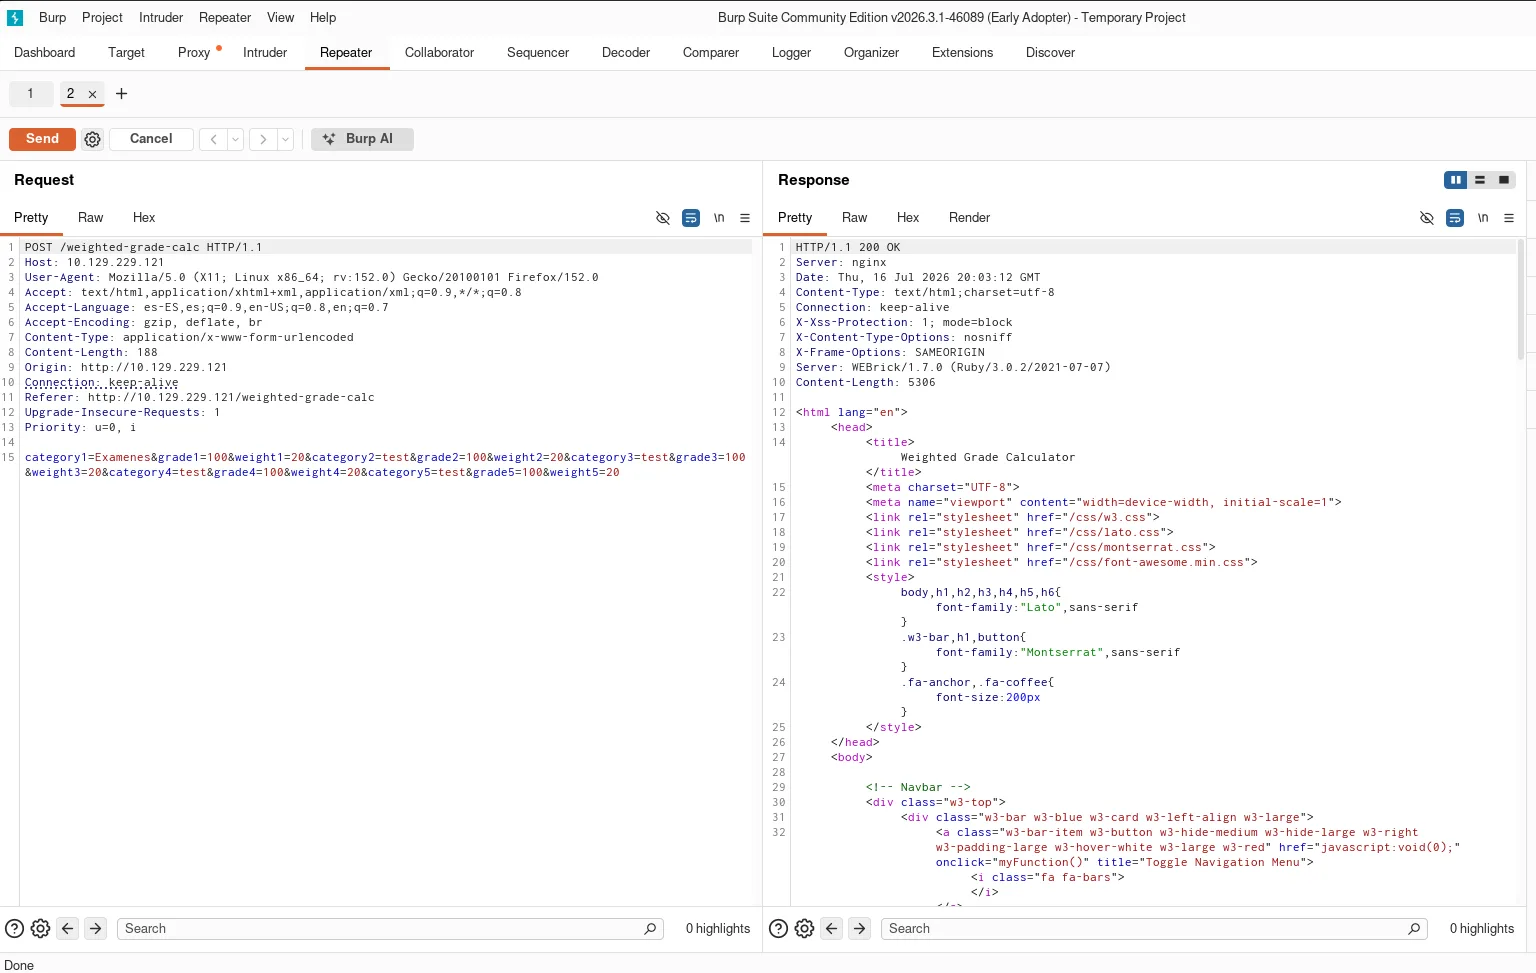Open Response panel options menu
The width and height of the screenshot is (1536, 973).
coord(1509,218)
